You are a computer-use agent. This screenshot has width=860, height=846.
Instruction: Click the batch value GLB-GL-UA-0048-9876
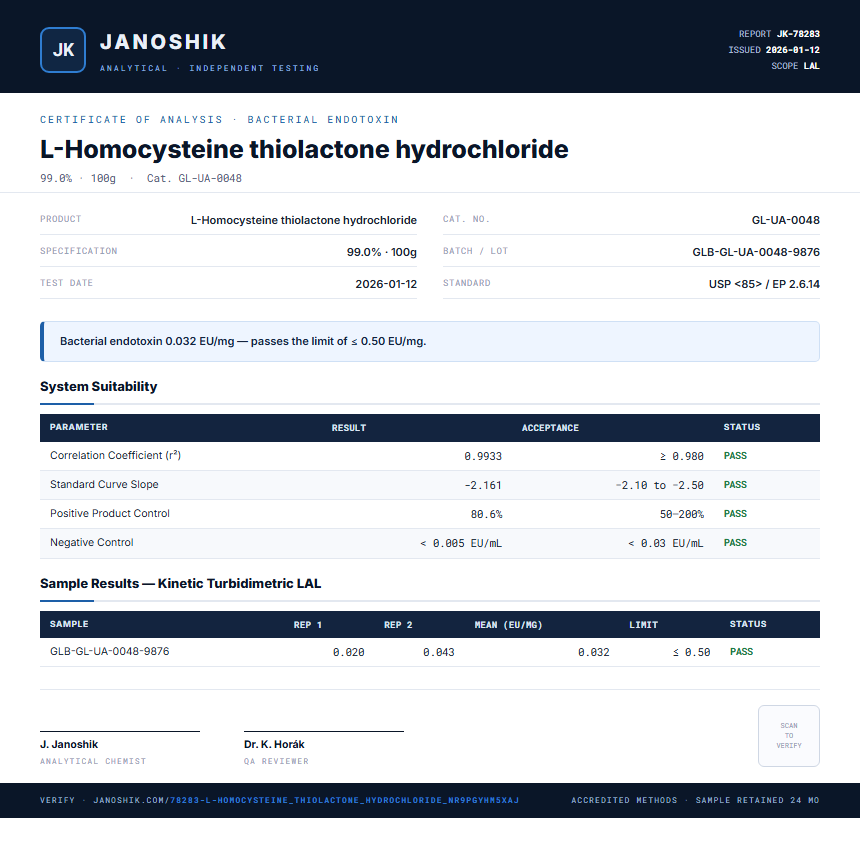point(756,252)
